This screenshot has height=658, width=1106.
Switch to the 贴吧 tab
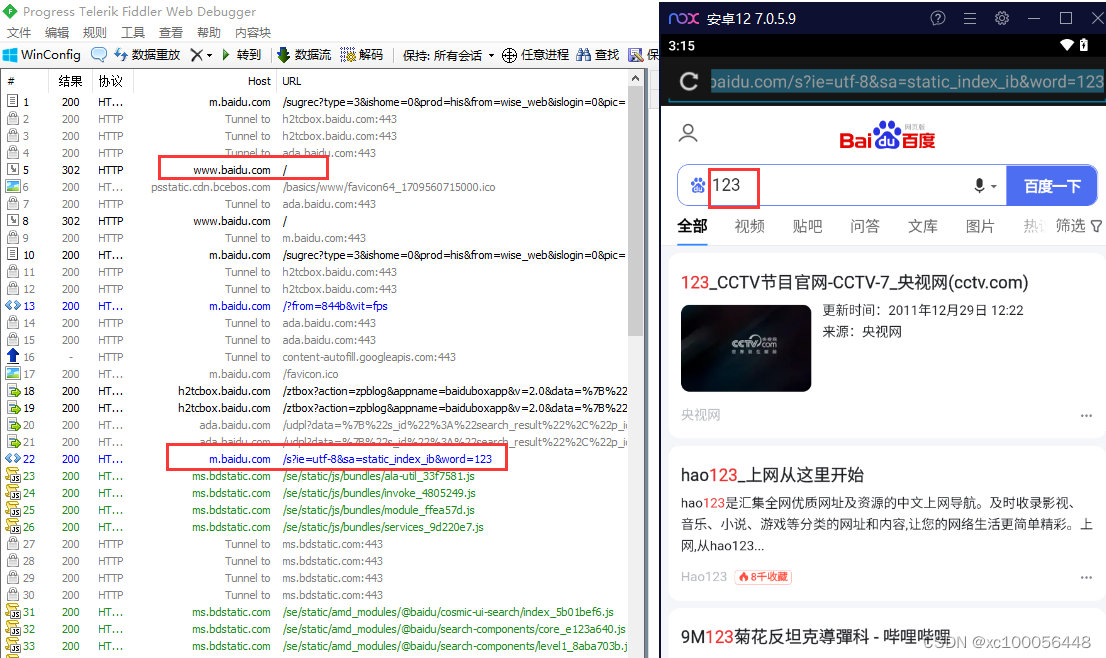coord(807,226)
